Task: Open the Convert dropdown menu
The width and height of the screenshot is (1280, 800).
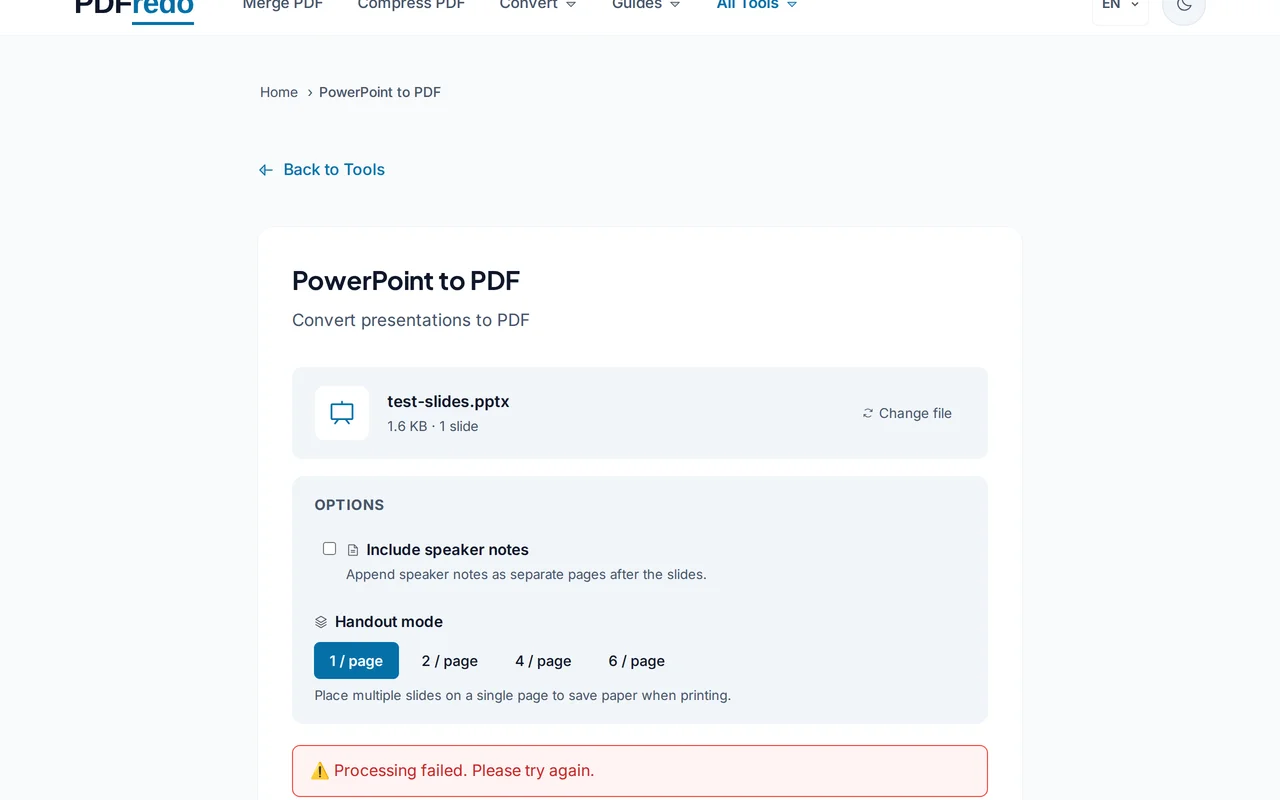Action: click(x=537, y=5)
